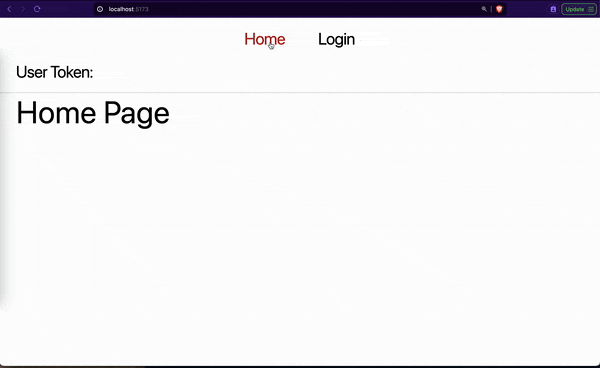Click the User Token label
The image size is (600, 368).
point(54,72)
